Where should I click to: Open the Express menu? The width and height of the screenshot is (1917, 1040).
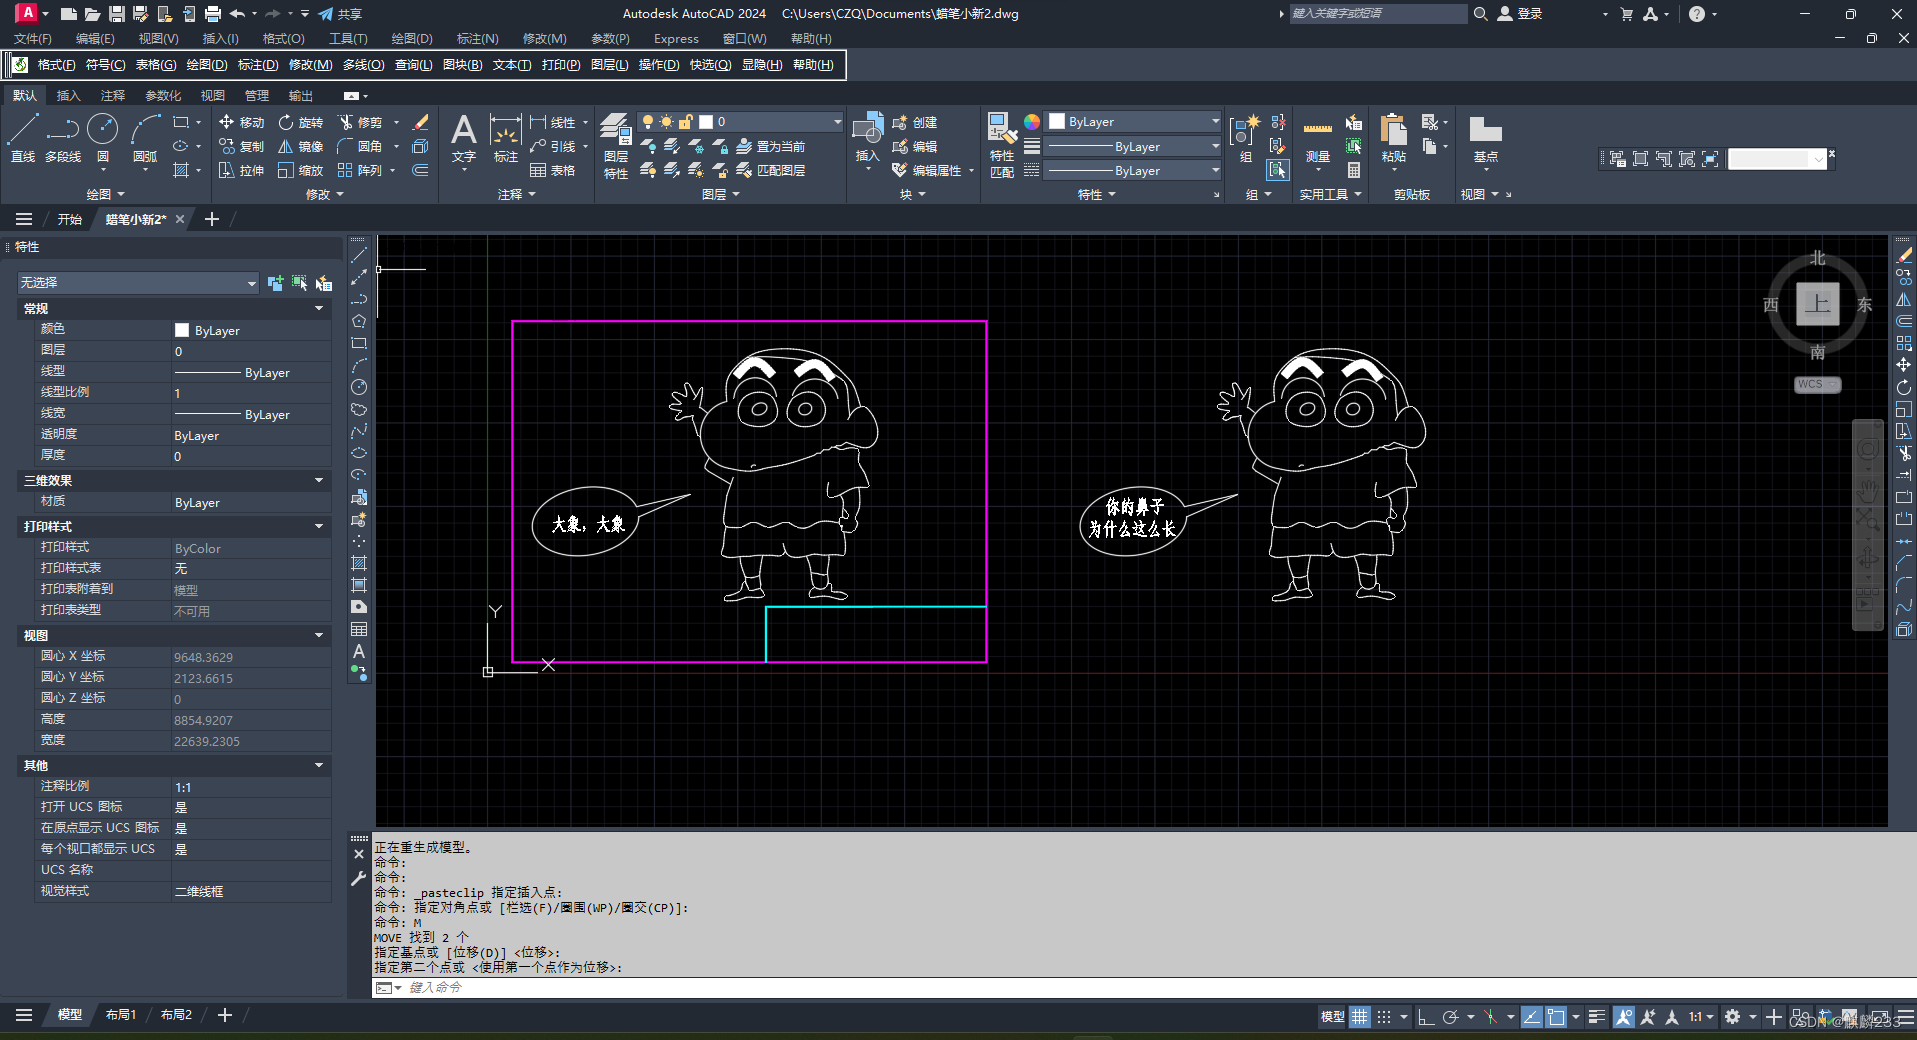[x=676, y=39]
